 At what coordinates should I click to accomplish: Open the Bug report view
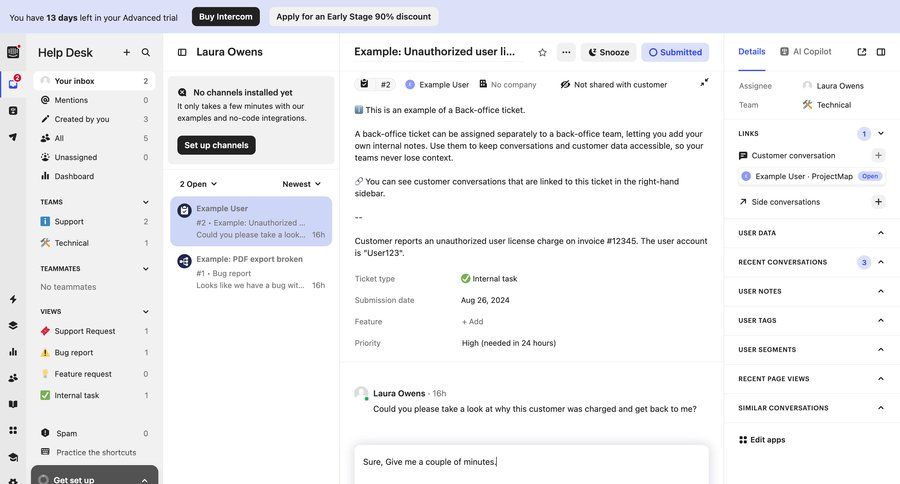(x=94, y=353)
